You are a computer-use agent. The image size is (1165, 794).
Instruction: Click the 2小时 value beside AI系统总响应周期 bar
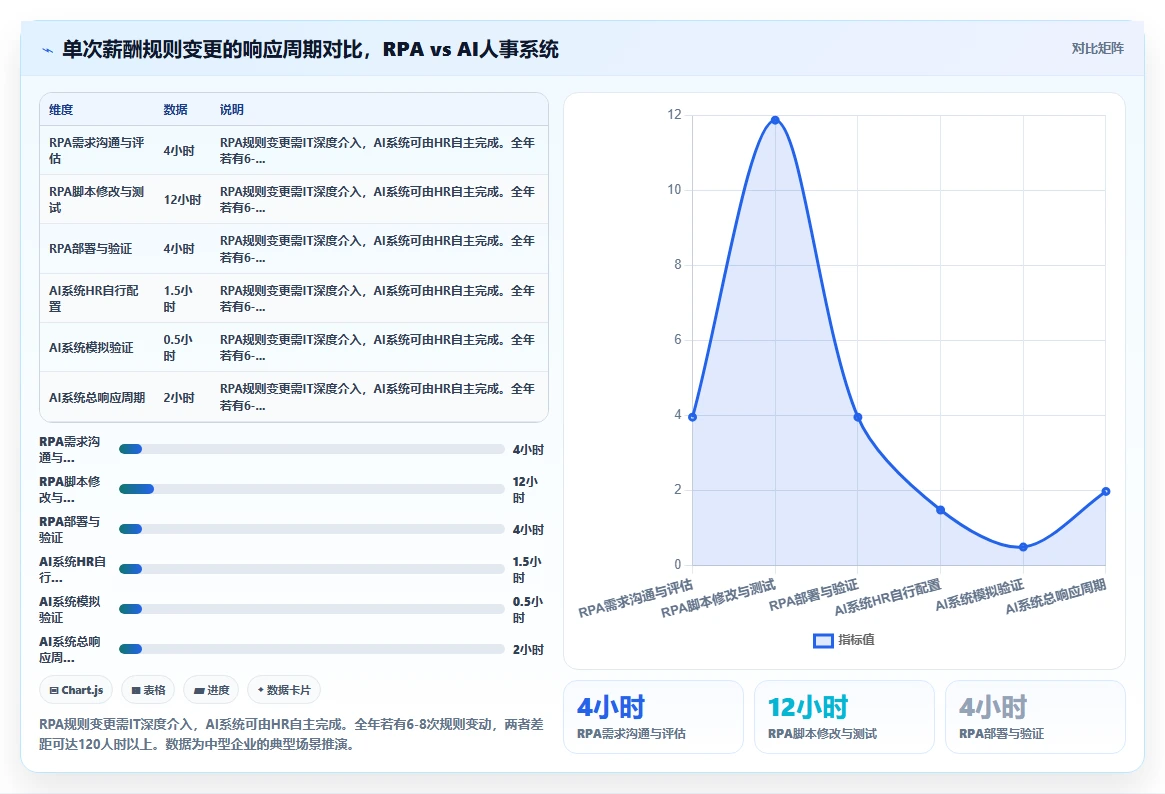(x=528, y=649)
